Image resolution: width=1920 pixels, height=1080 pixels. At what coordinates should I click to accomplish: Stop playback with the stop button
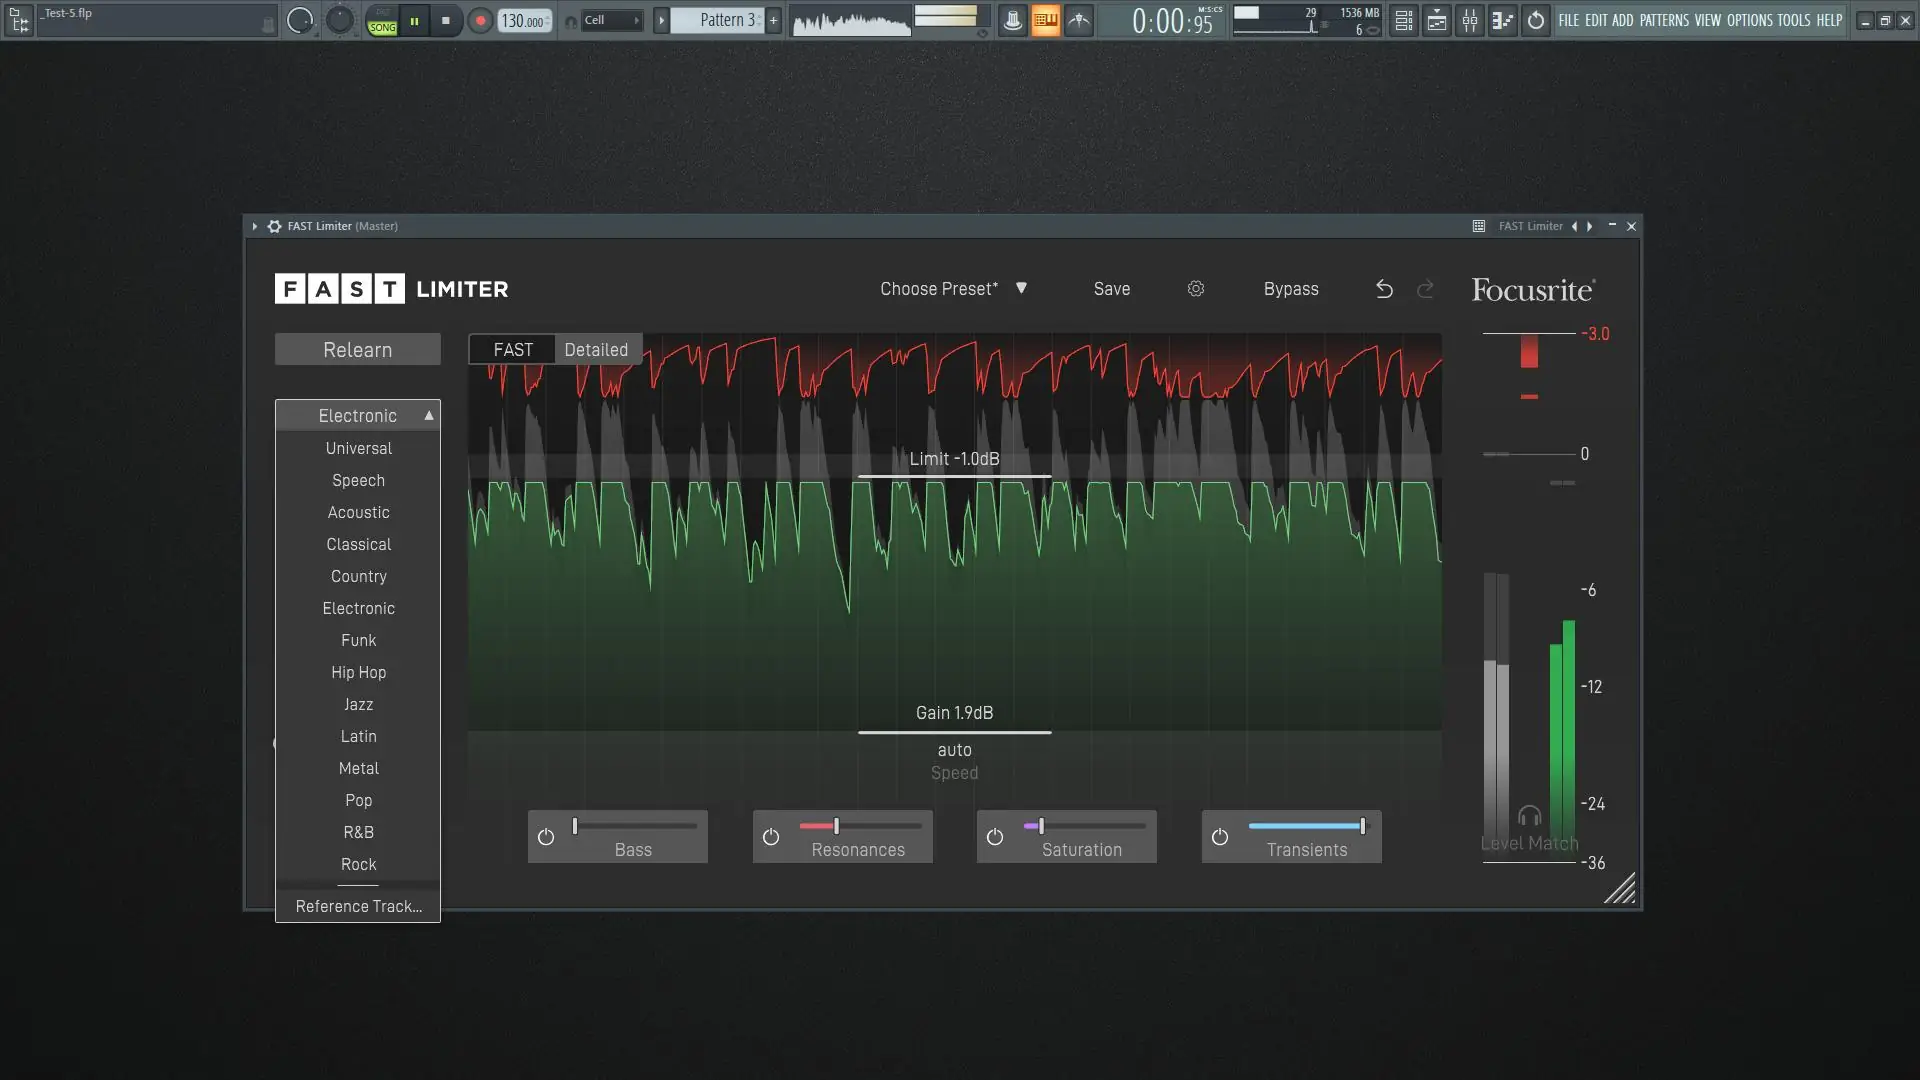tap(446, 20)
